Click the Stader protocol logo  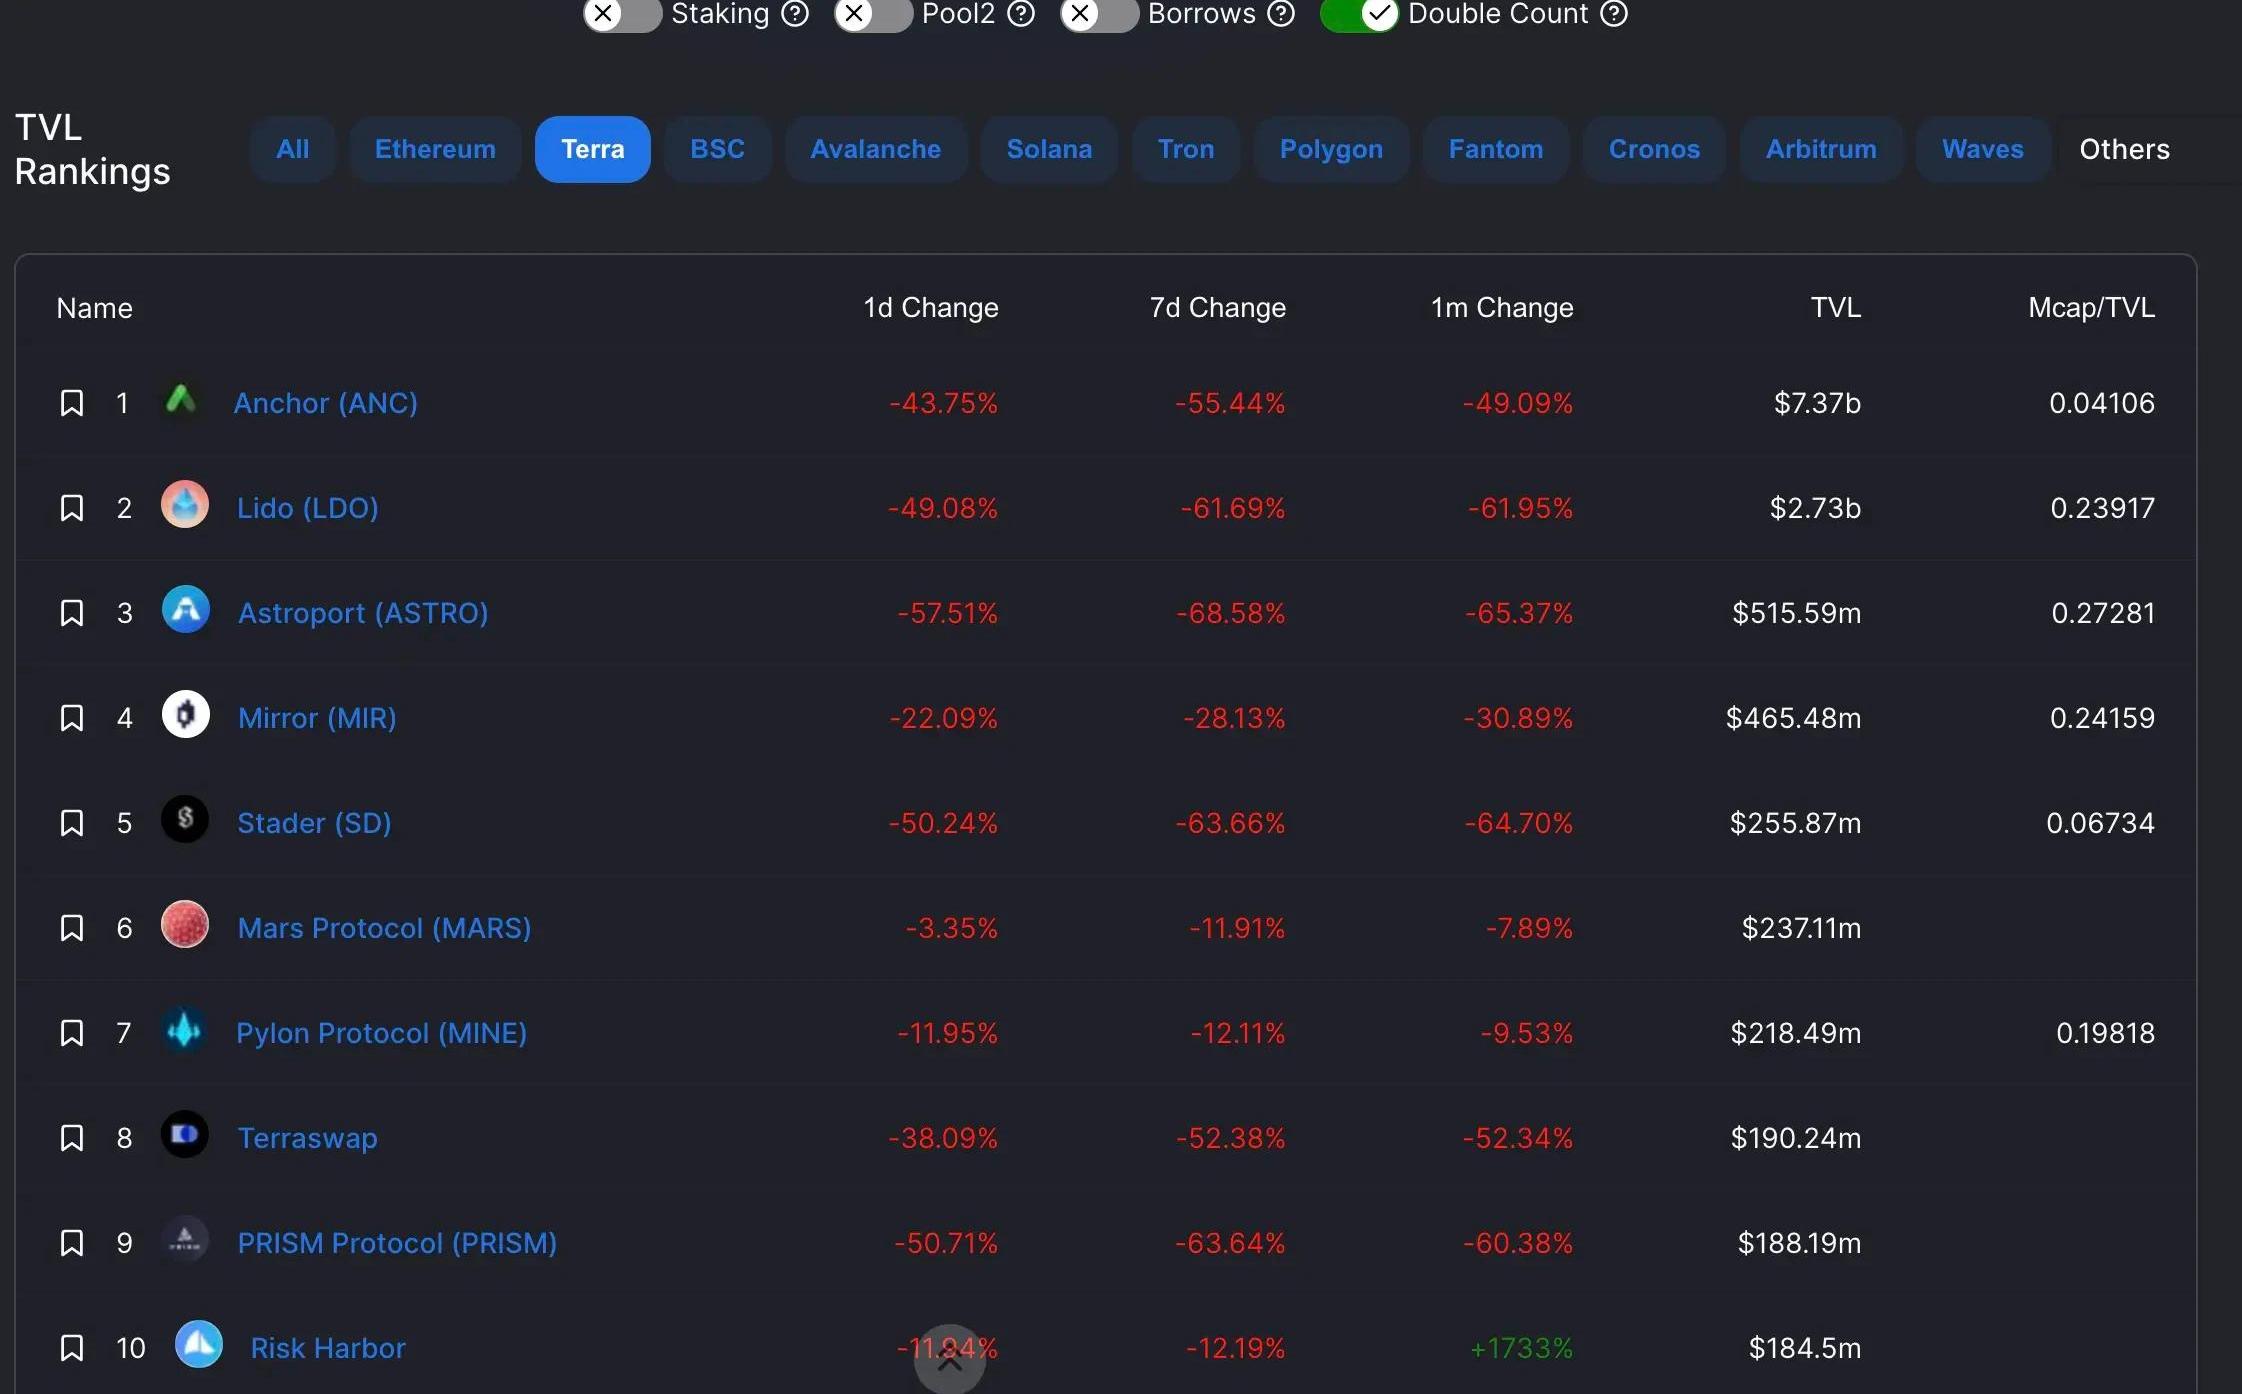[x=185, y=820]
